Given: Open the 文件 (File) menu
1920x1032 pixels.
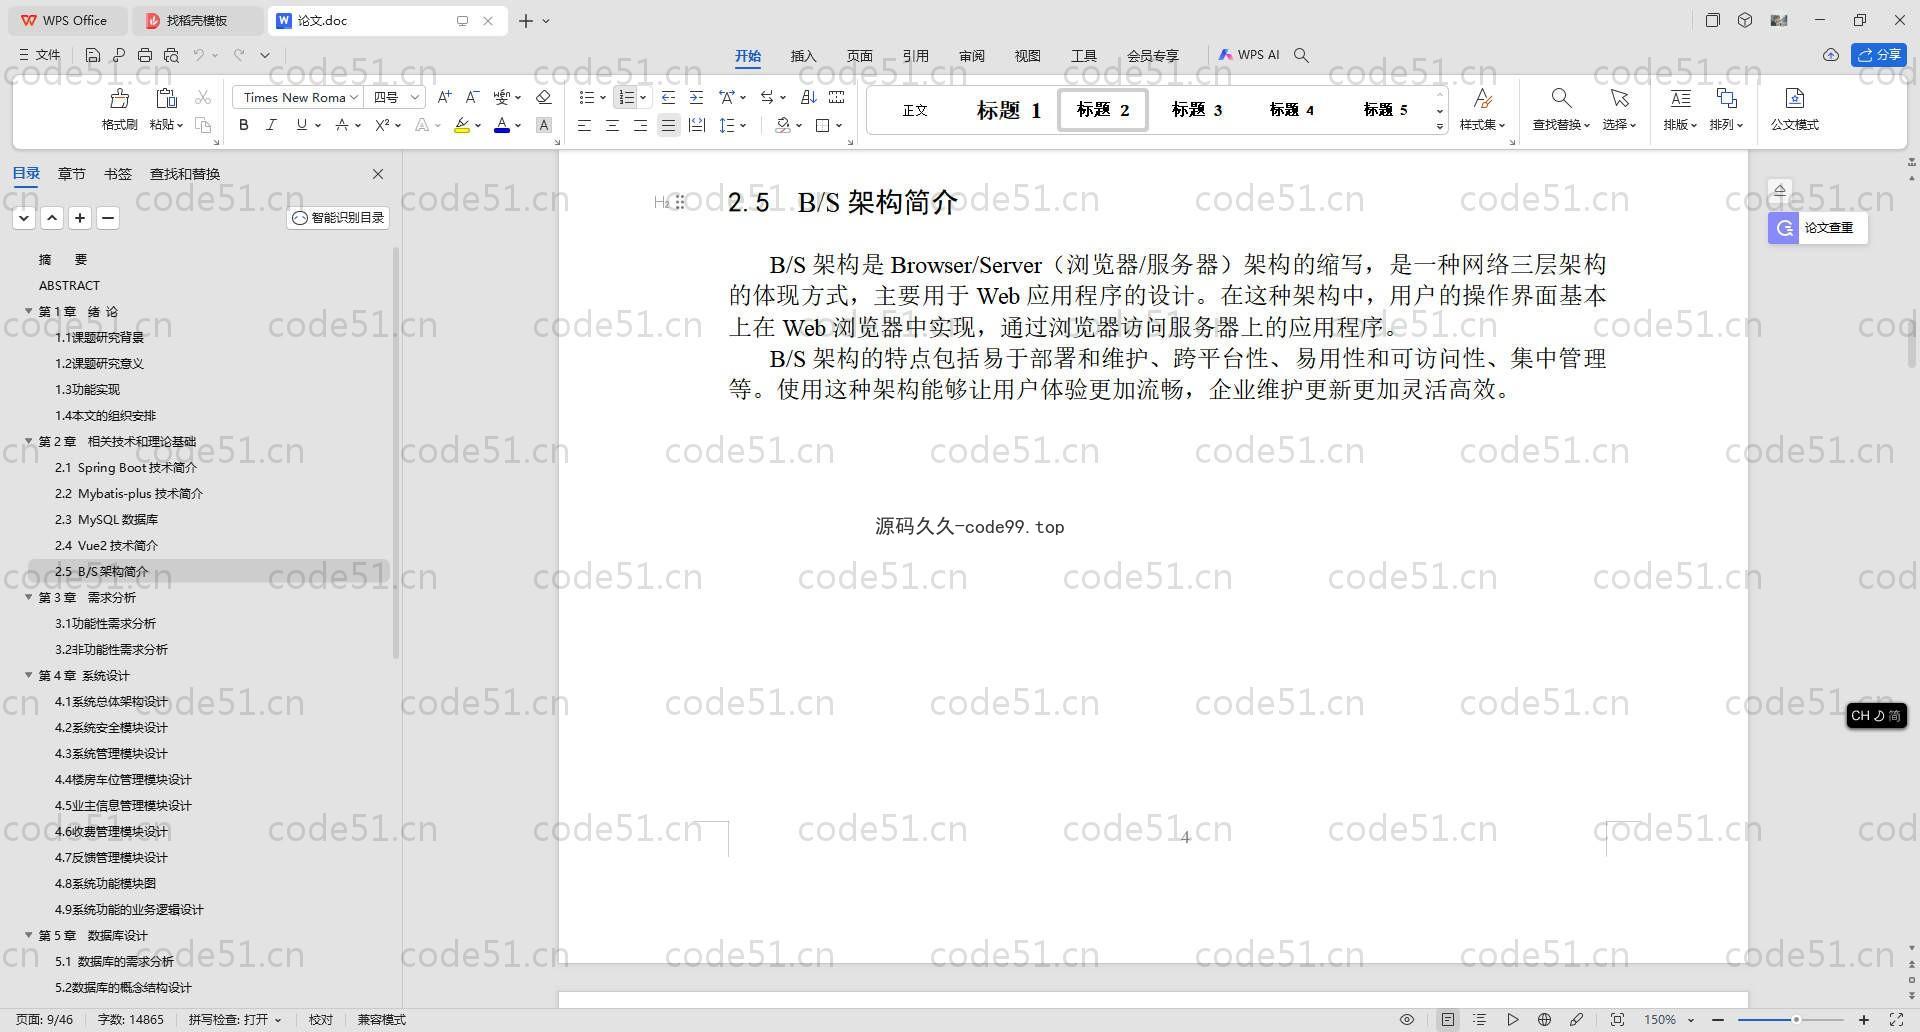Looking at the screenshot, I should pyautogui.click(x=40, y=55).
